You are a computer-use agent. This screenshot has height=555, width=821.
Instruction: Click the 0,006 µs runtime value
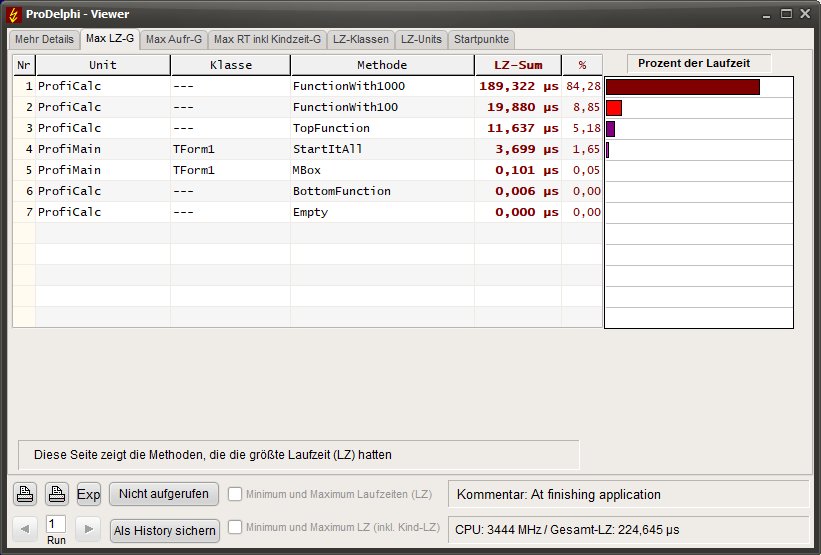point(527,191)
